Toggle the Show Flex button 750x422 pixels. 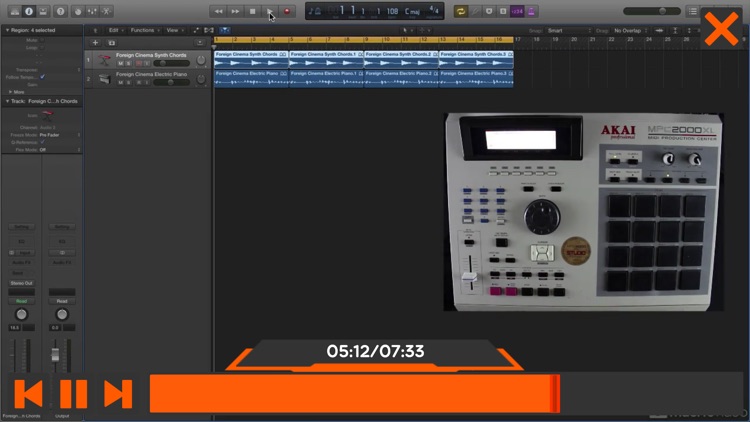[209, 30]
